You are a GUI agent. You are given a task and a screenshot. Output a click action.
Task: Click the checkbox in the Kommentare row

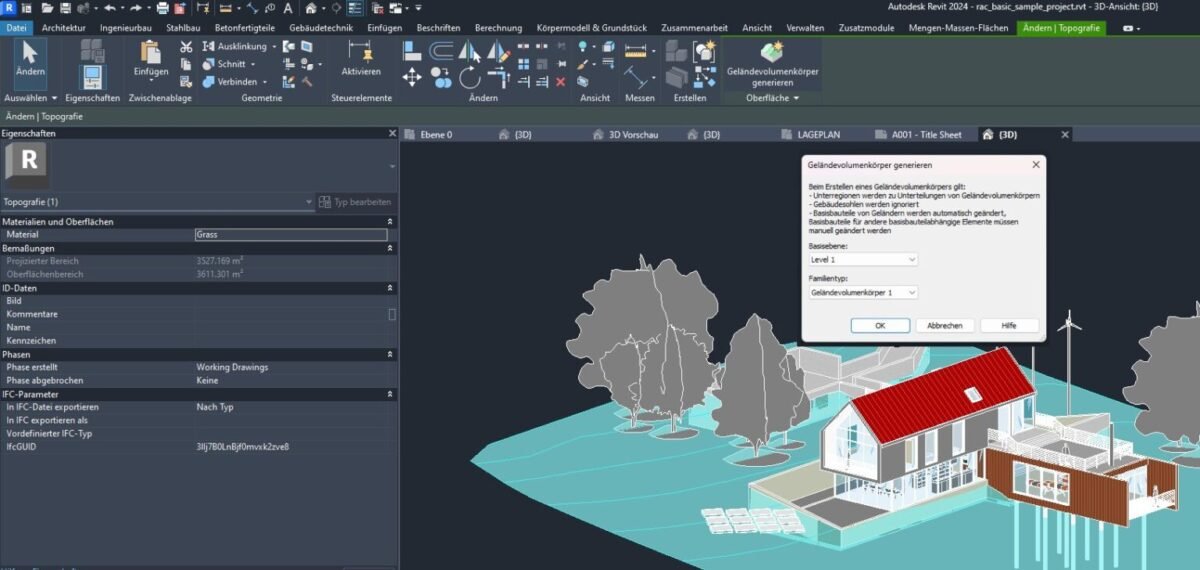[392, 314]
